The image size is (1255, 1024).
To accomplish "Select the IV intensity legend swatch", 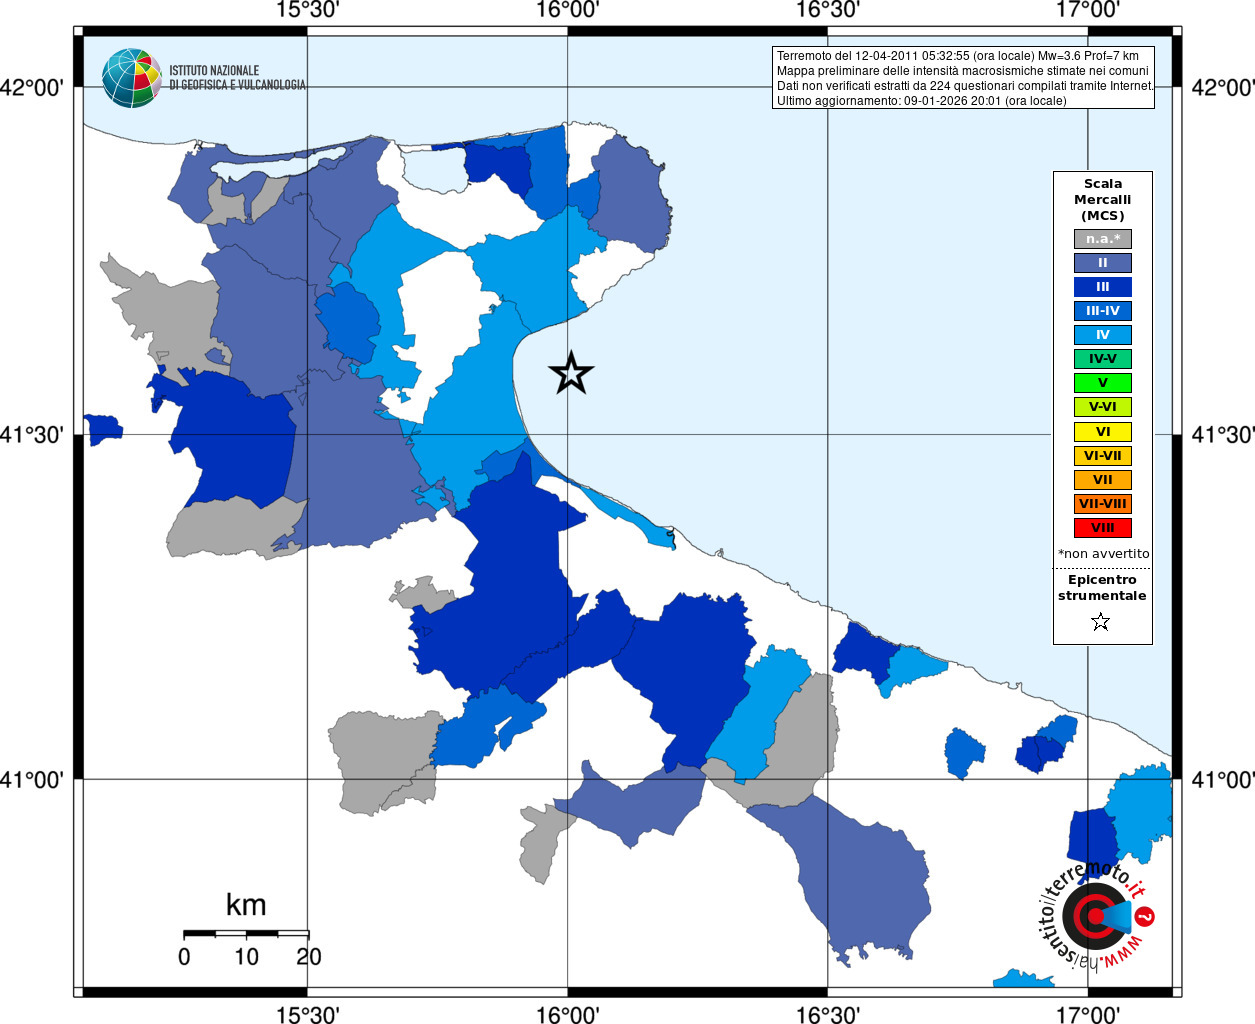I will point(1103,335).
